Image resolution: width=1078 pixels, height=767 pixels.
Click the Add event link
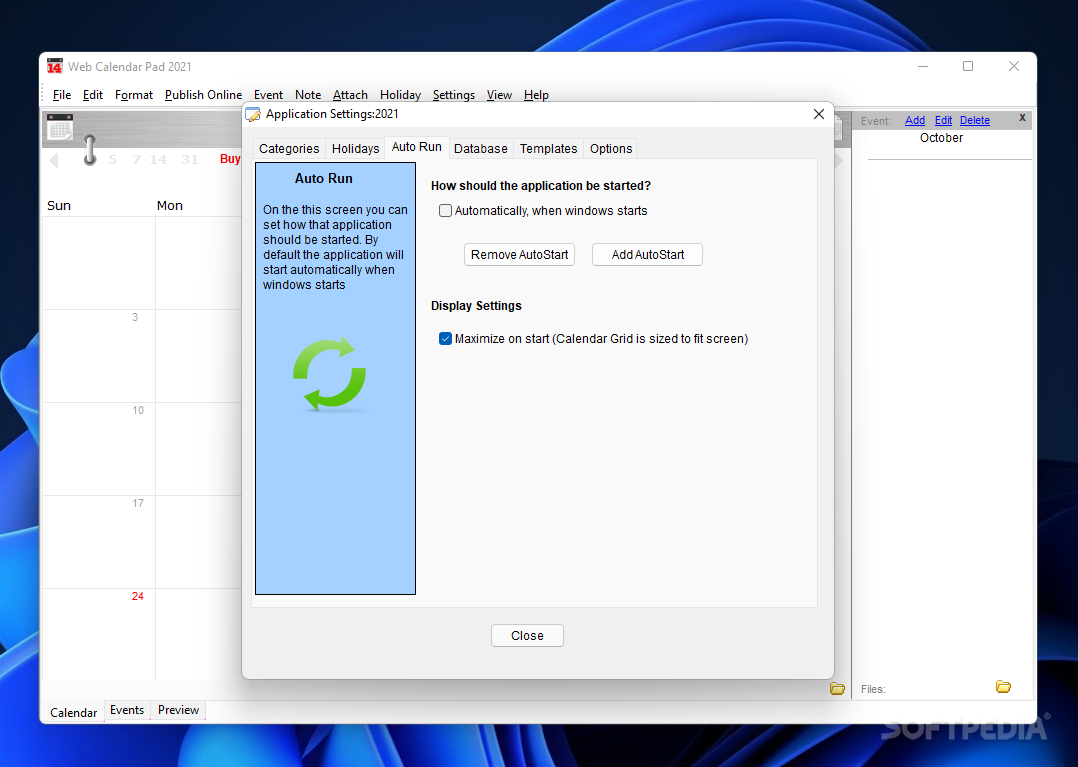[914, 120]
